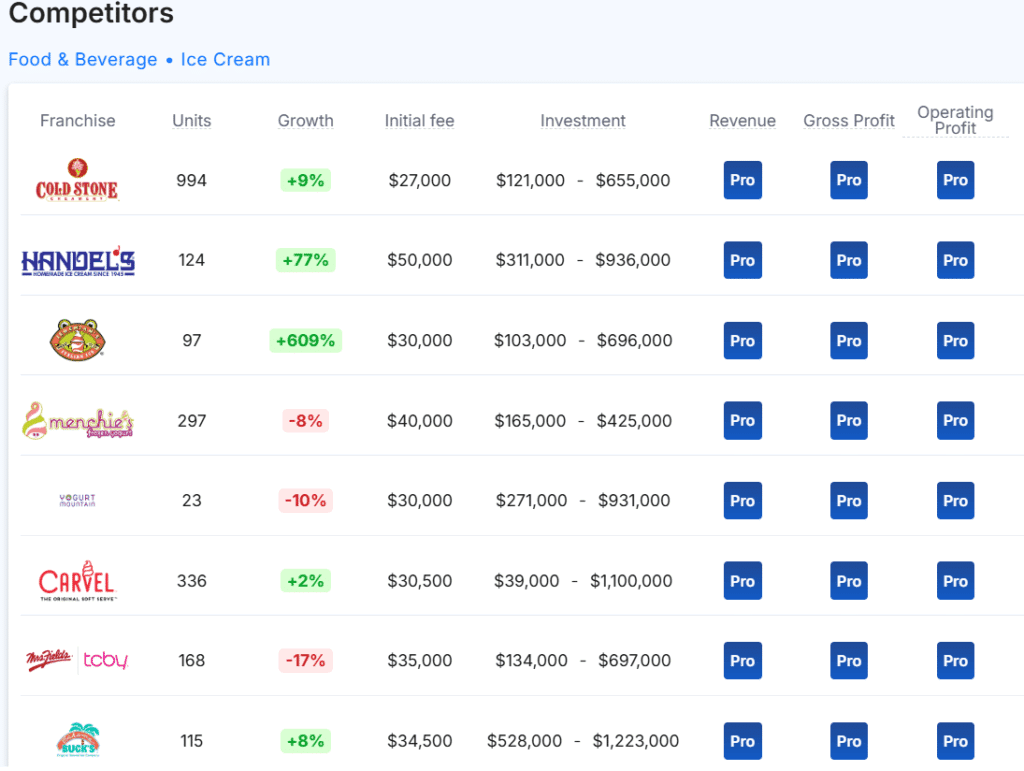Viewport: 1024px width, 771px height.
Task: Unlock Handel's Revenue Pro badge
Action: 743,260
